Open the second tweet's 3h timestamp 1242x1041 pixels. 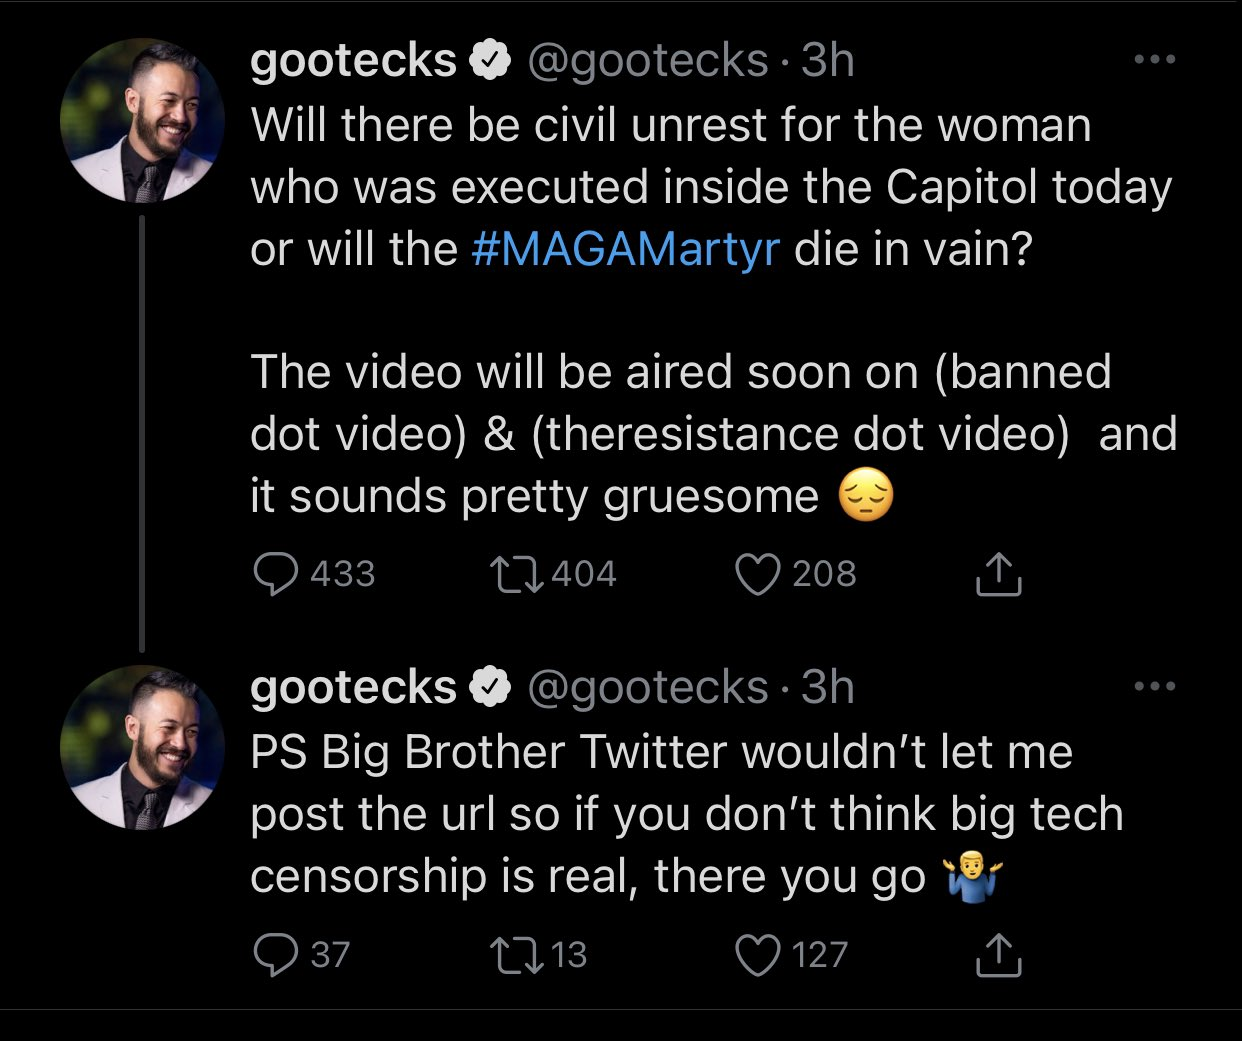click(828, 687)
